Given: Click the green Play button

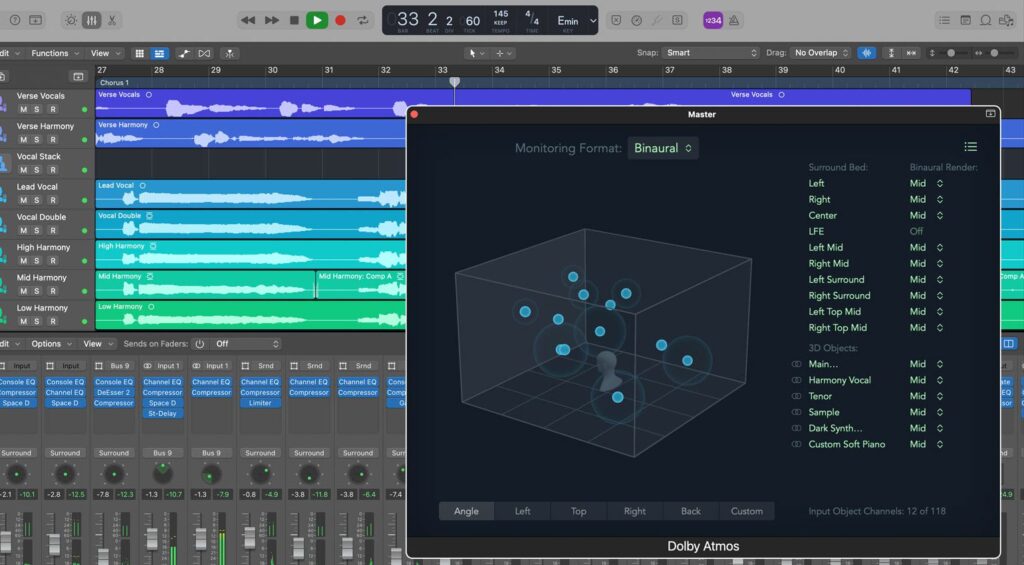Looking at the screenshot, I should point(317,20).
